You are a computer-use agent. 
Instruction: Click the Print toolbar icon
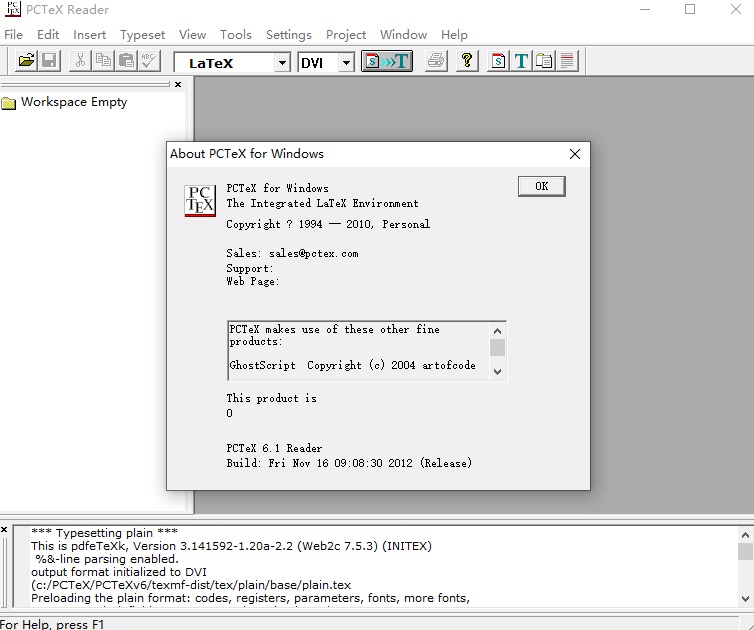pyautogui.click(x=437, y=61)
